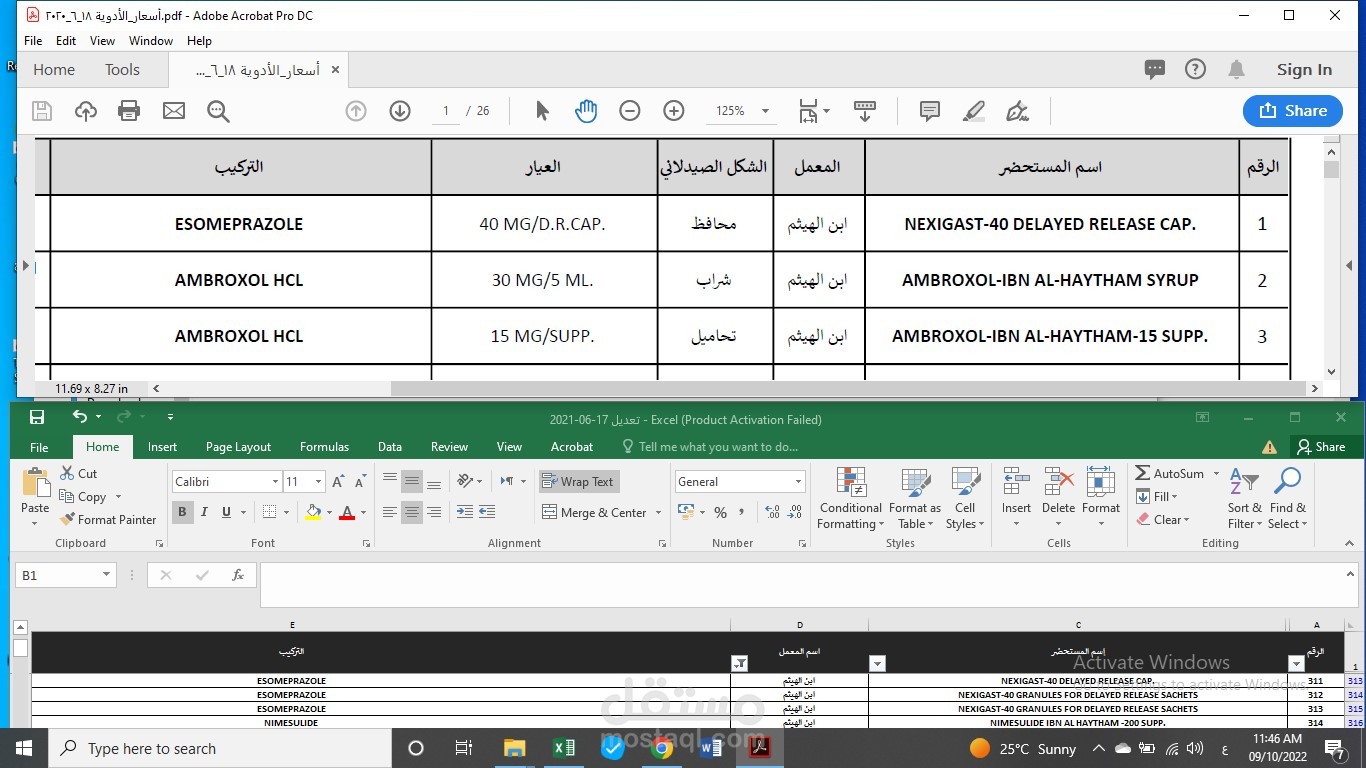Click the red Font Color button
This screenshot has height=768, width=1366.
point(347,512)
